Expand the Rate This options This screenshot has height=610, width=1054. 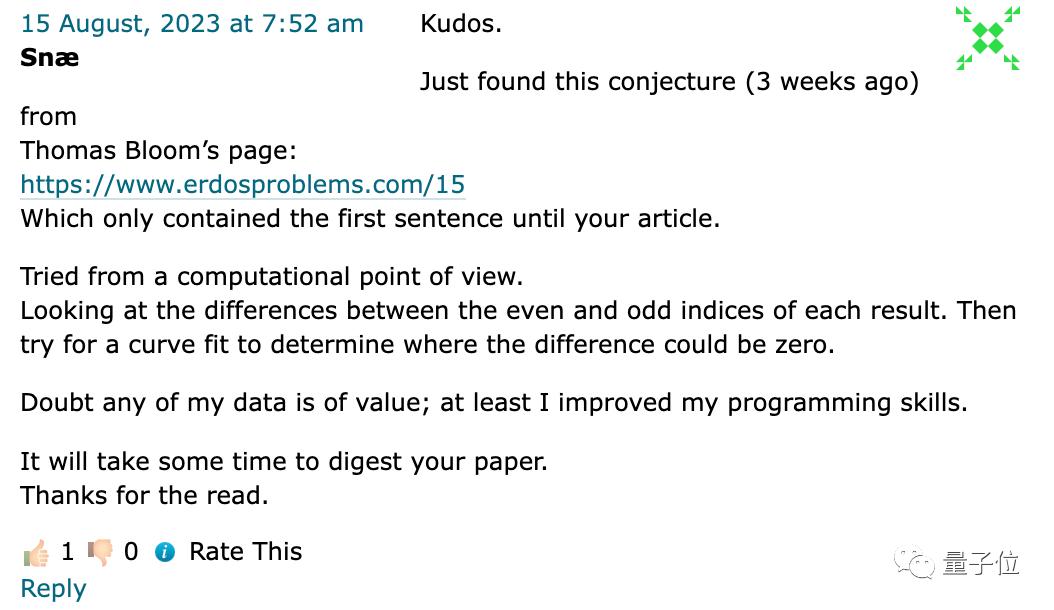click(245, 551)
